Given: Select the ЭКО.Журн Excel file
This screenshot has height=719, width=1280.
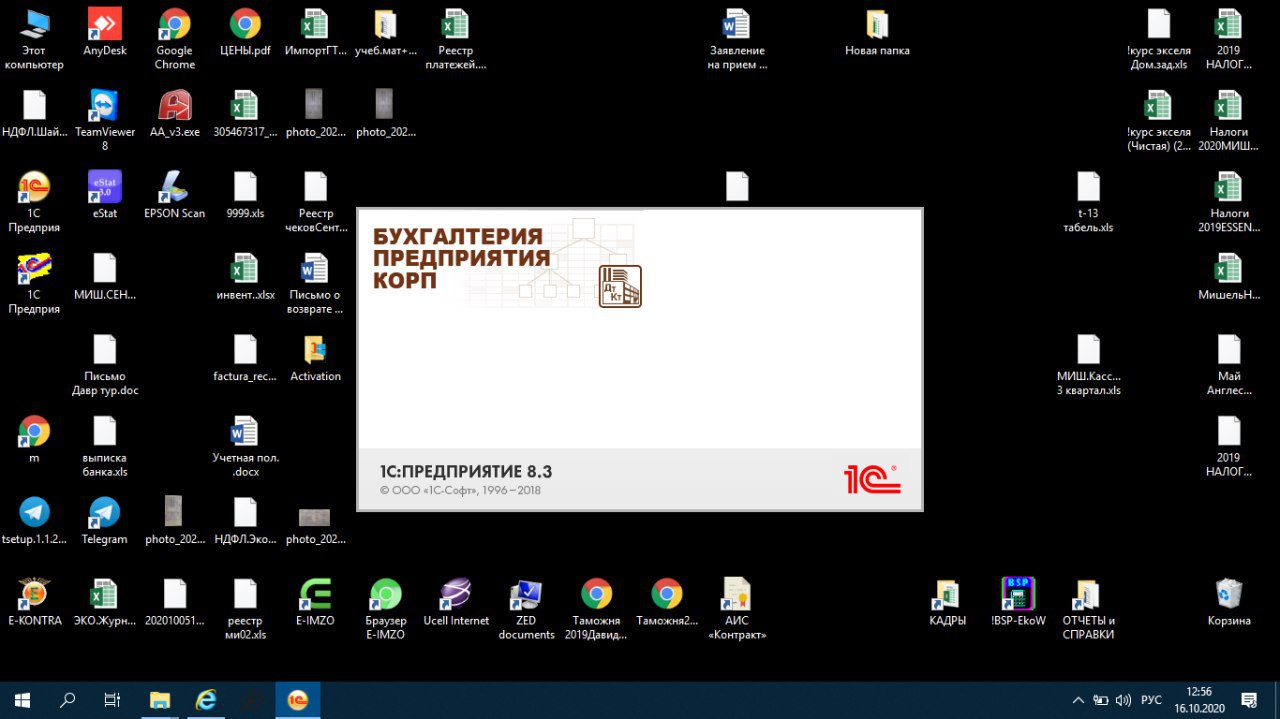Looking at the screenshot, I should [x=105, y=602].
